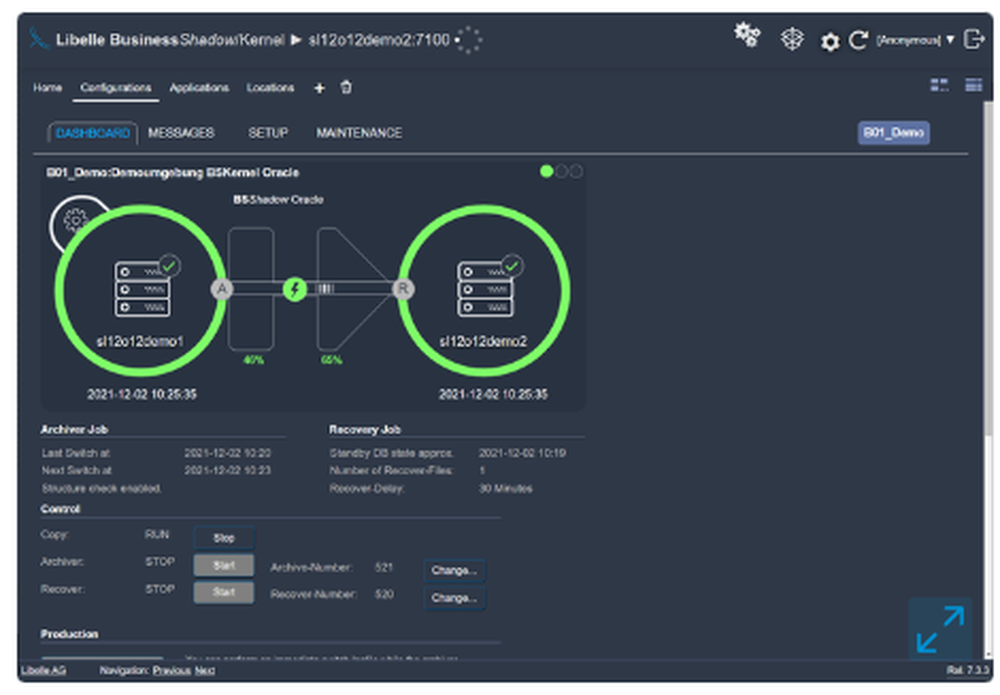Switch to list view layout icon
1000x695 pixels.
973,85
